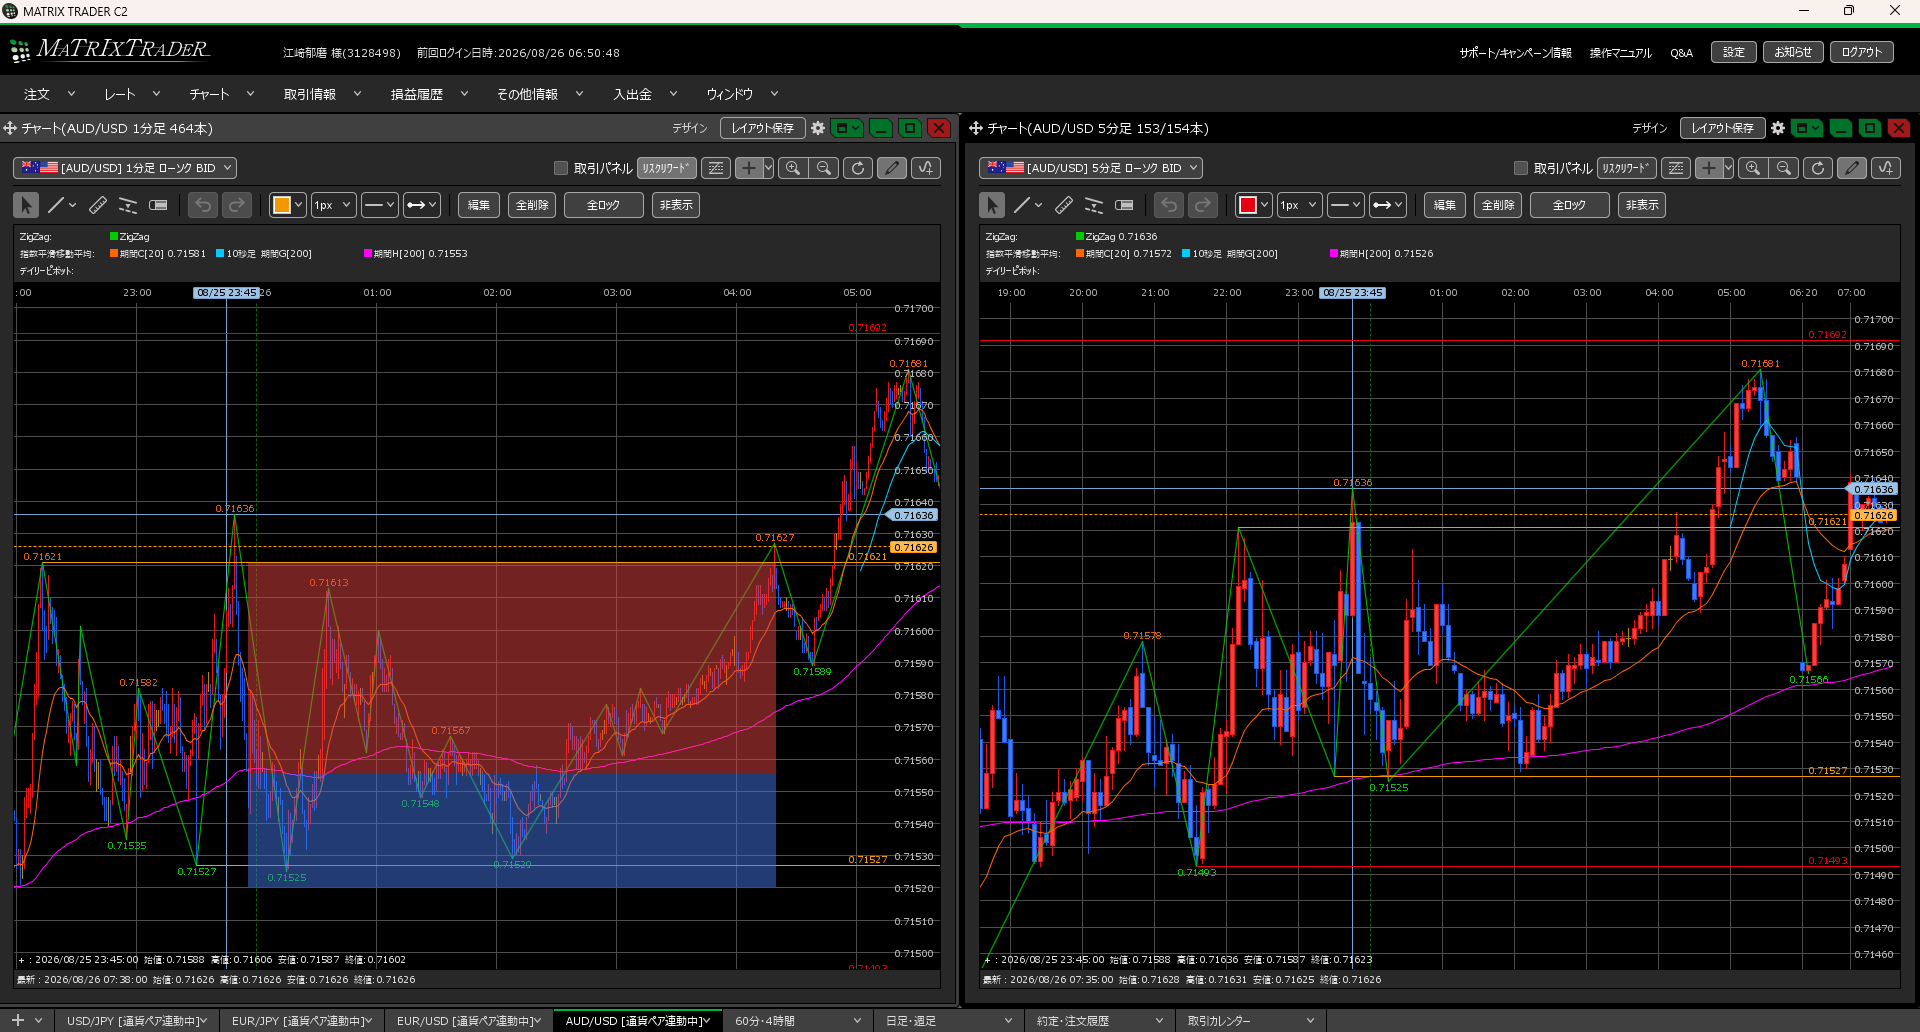Enable 取引パネル checkbox in the 5分足 chart
The height and width of the screenshot is (1032, 1920).
[x=1521, y=168]
